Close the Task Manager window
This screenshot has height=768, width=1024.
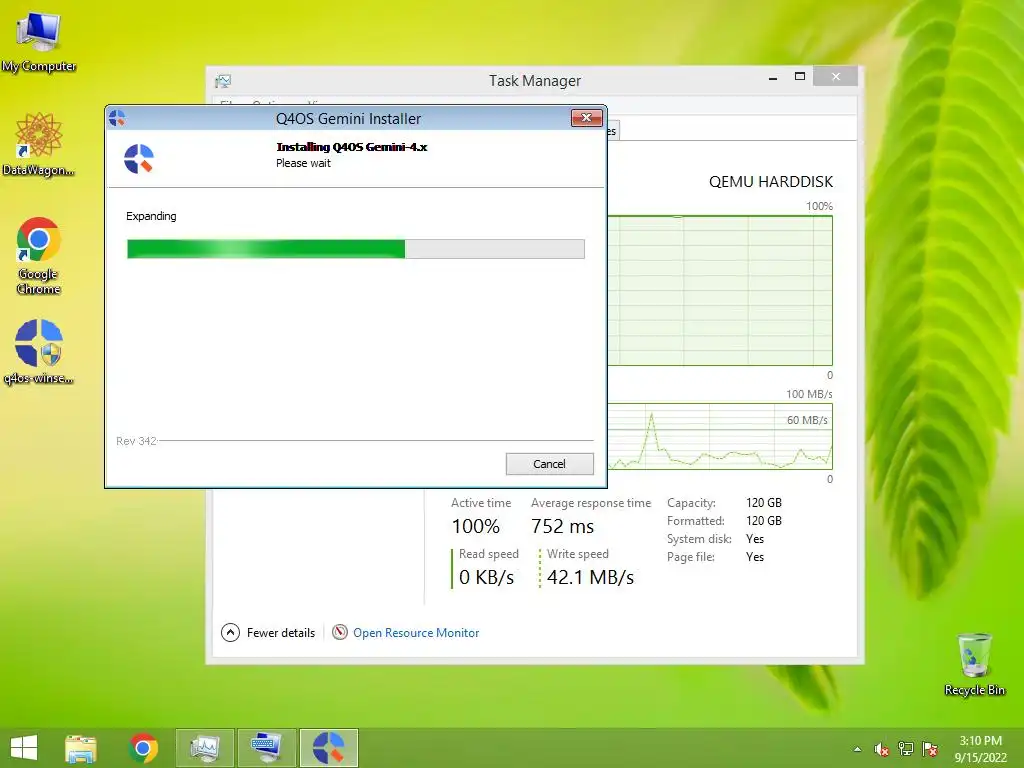pyautogui.click(x=835, y=77)
